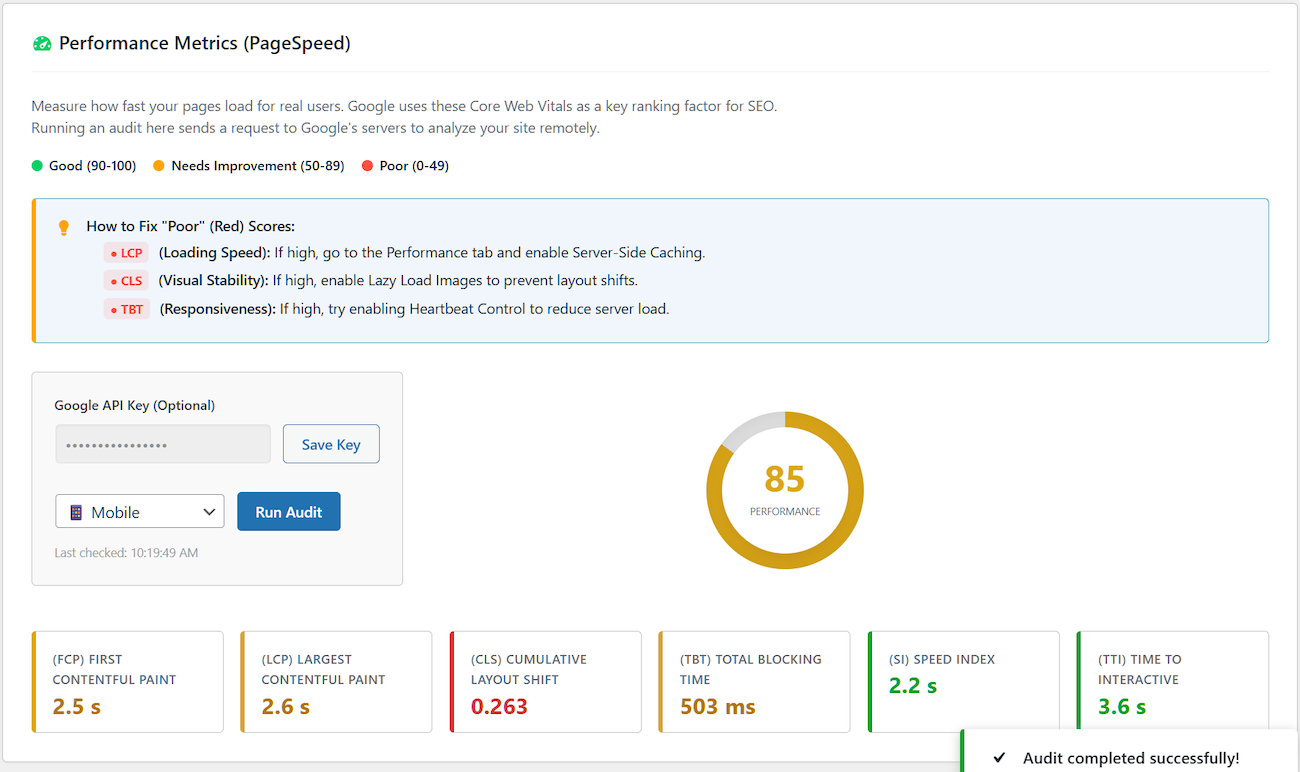Click the orange Needs Improvement legend dot
The height and width of the screenshot is (772, 1300).
[161, 165]
